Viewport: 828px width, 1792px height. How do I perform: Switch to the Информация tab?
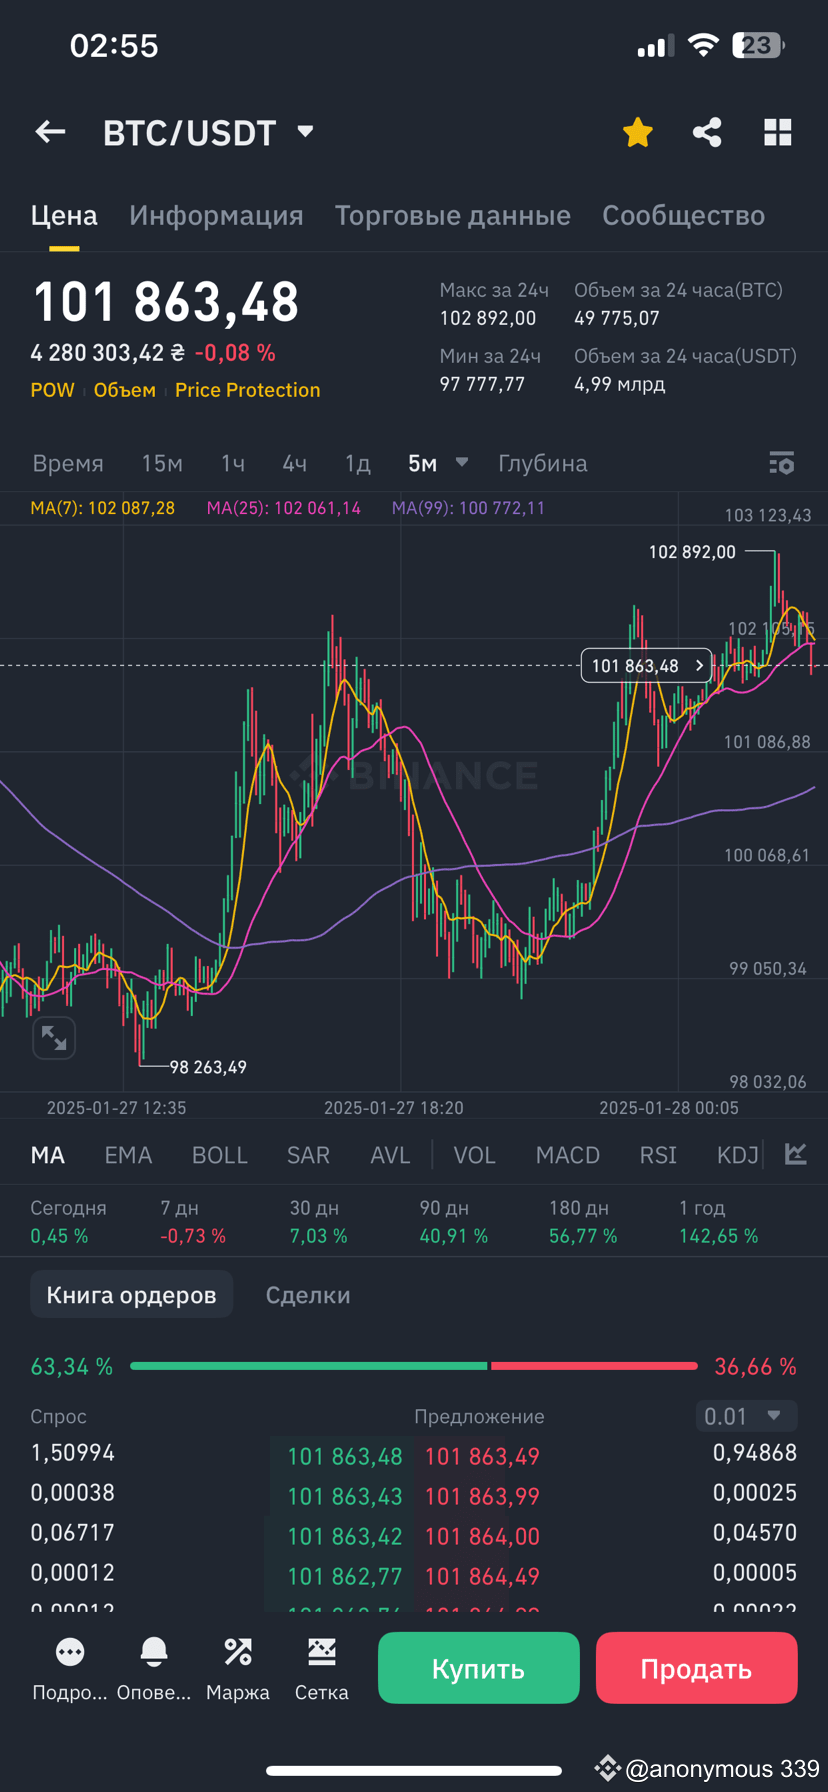click(x=216, y=216)
